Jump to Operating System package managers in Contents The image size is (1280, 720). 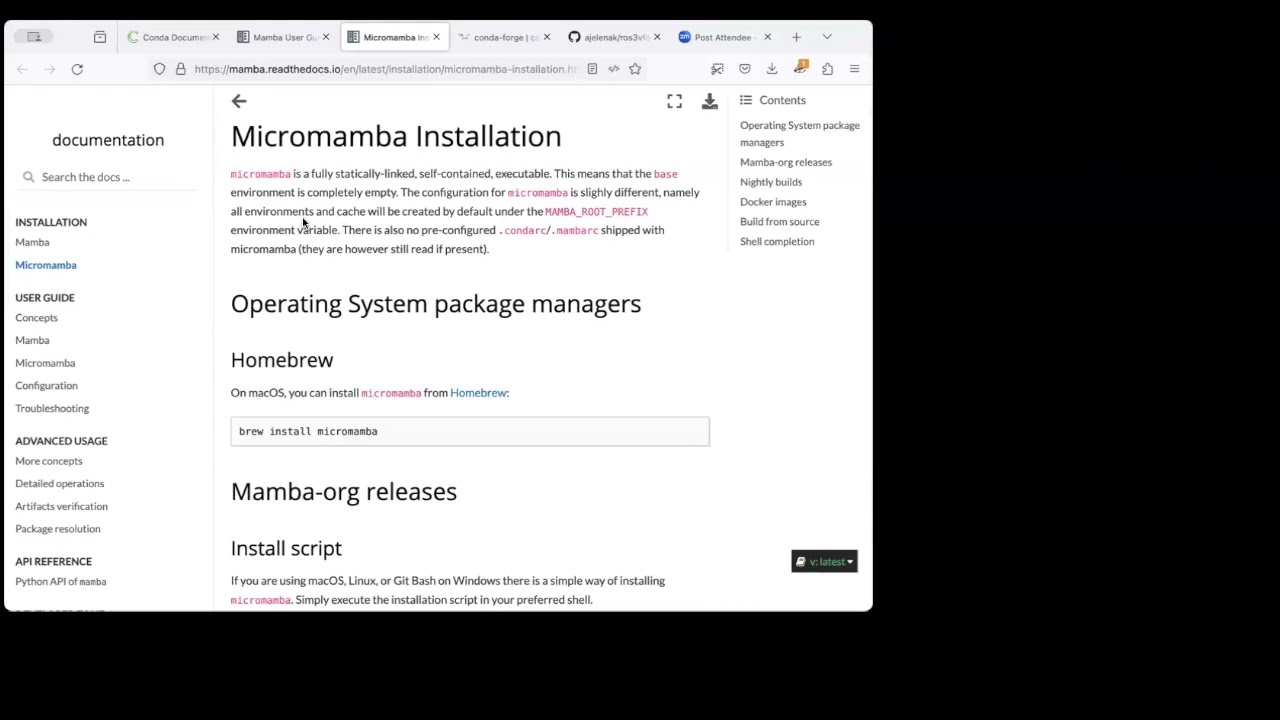point(800,134)
